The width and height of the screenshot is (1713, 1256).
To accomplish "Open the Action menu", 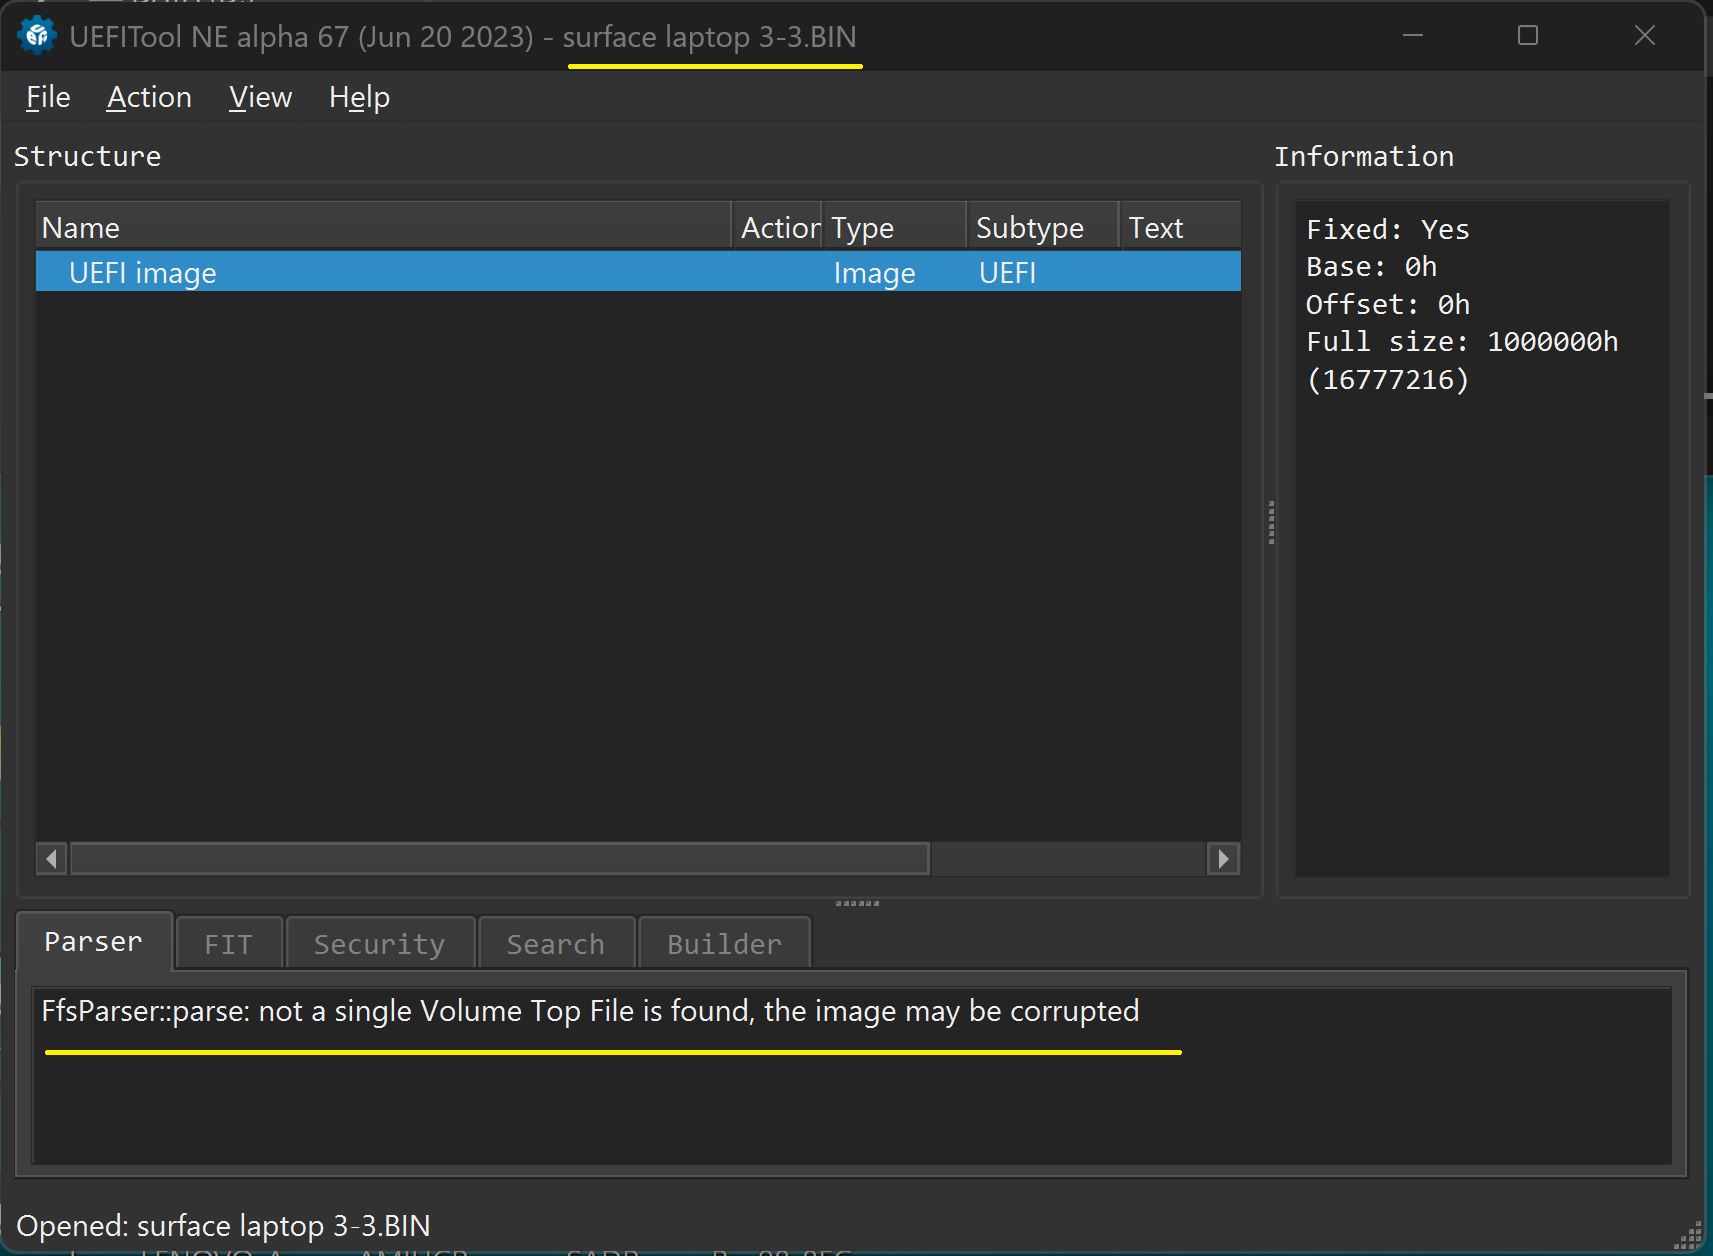I will (x=149, y=98).
